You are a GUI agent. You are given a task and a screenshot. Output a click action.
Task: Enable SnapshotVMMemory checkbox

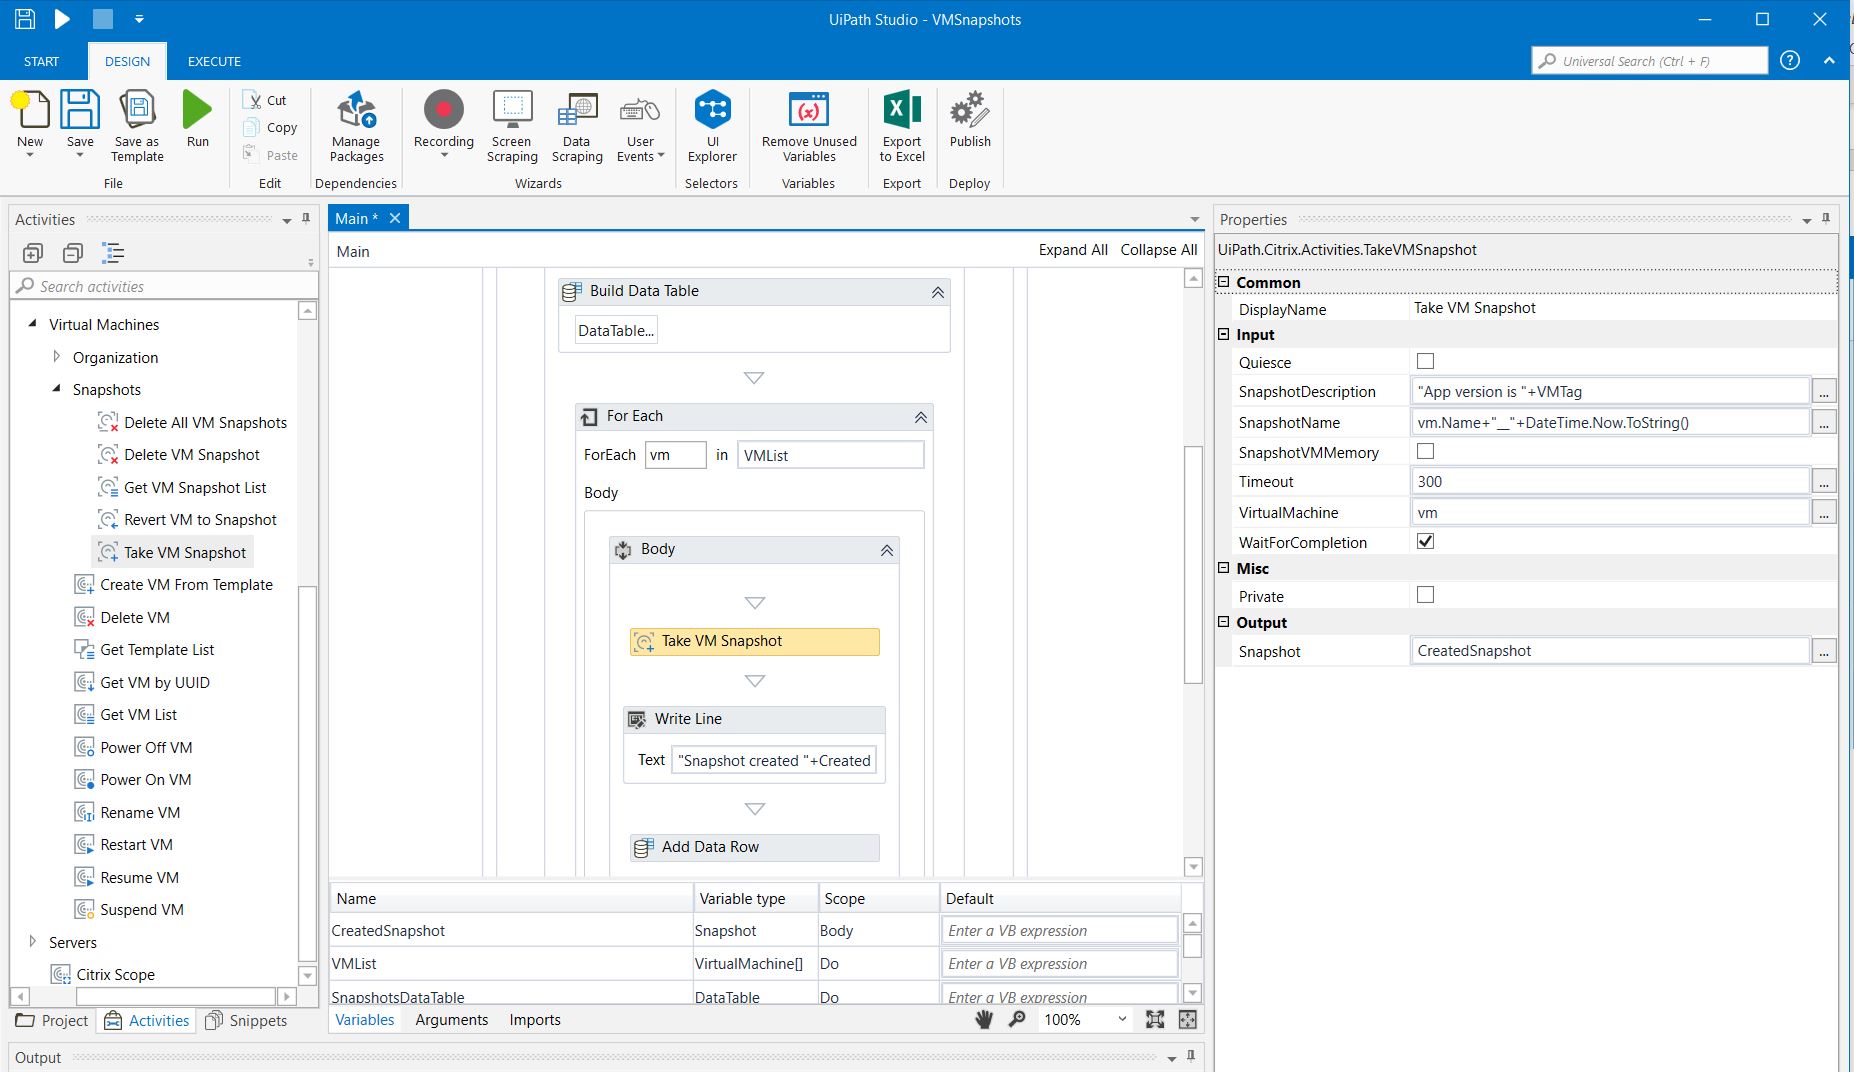(x=1425, y=451)
